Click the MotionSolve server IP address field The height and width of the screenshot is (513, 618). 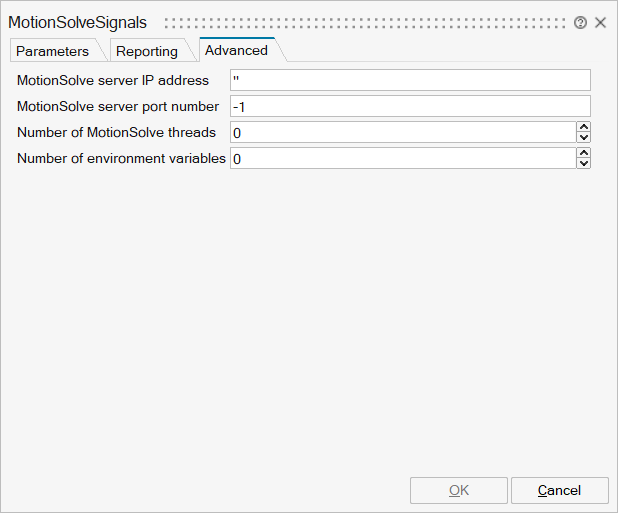tap(410, 80)
